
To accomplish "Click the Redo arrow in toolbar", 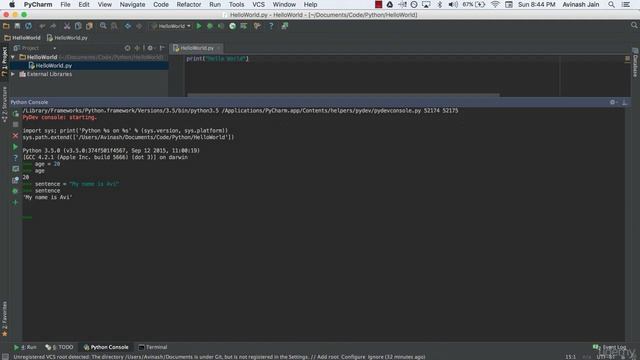I will pyautogui.click(x=53, y=26).
